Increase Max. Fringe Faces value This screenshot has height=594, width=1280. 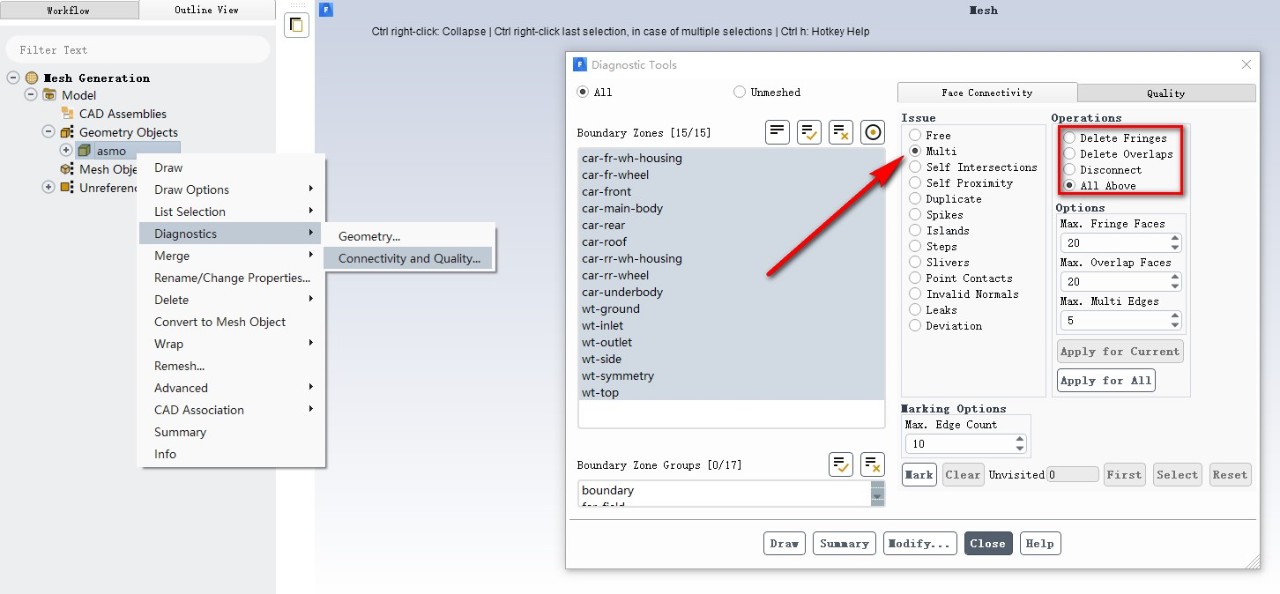click(x=1175, y=239)
